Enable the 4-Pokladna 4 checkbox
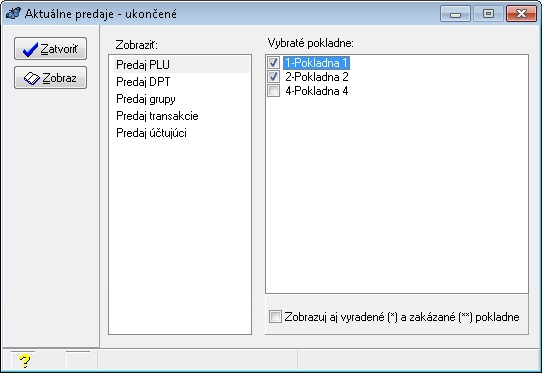Image resolution: width=542 pixels, height=373 pixels. point(273,91)
